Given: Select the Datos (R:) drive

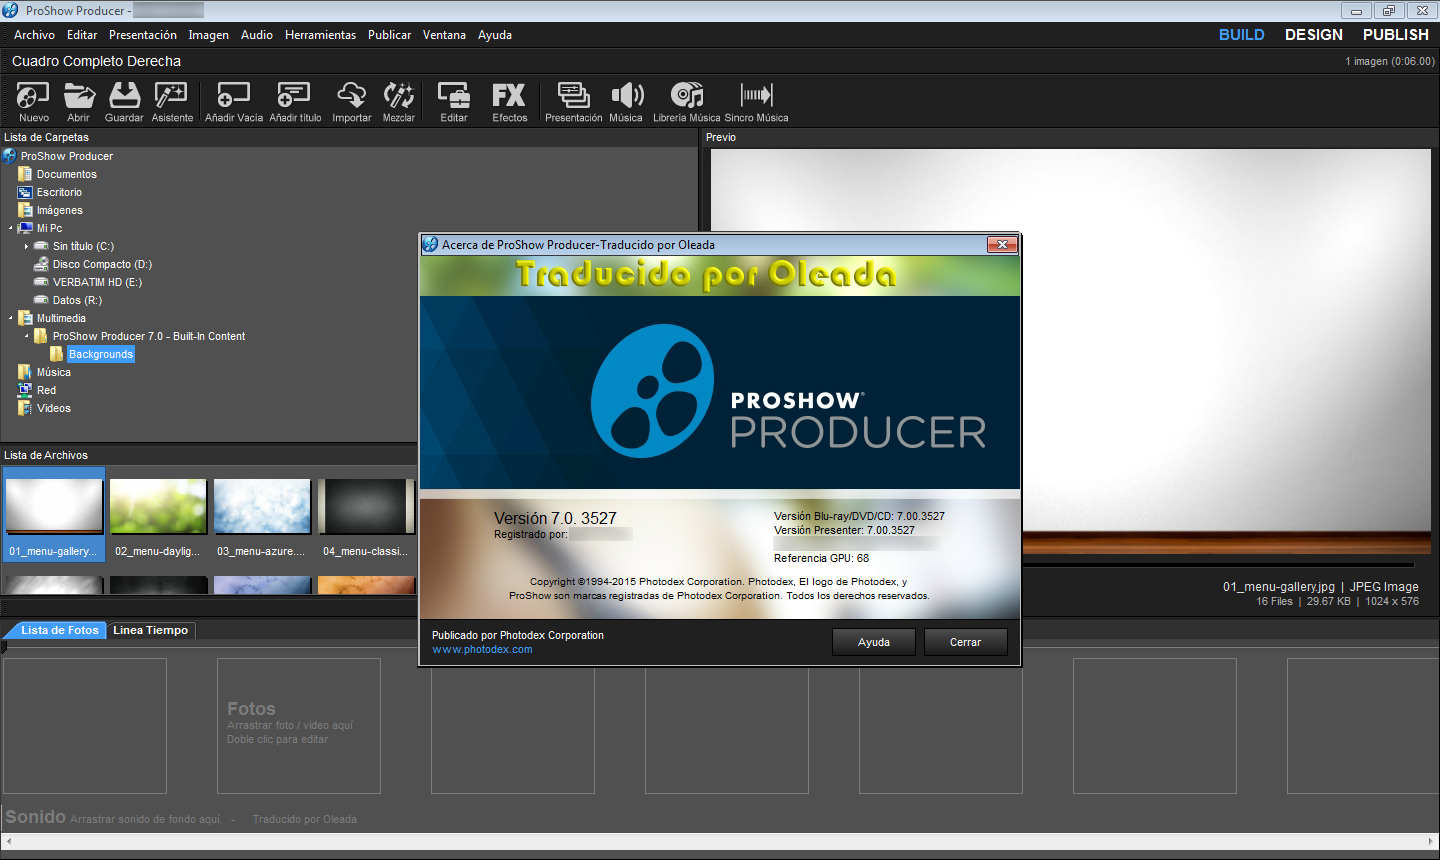Looking at the screenshot, I should point(77,300).
